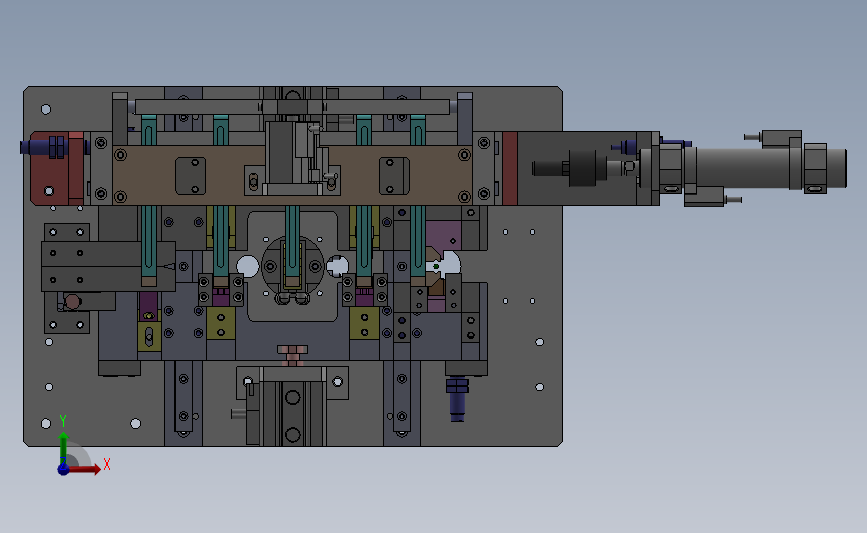This screenshot has height=533, width=867.
Task: Select the round brown knob on left bracket
Action: tap(72, 302)
